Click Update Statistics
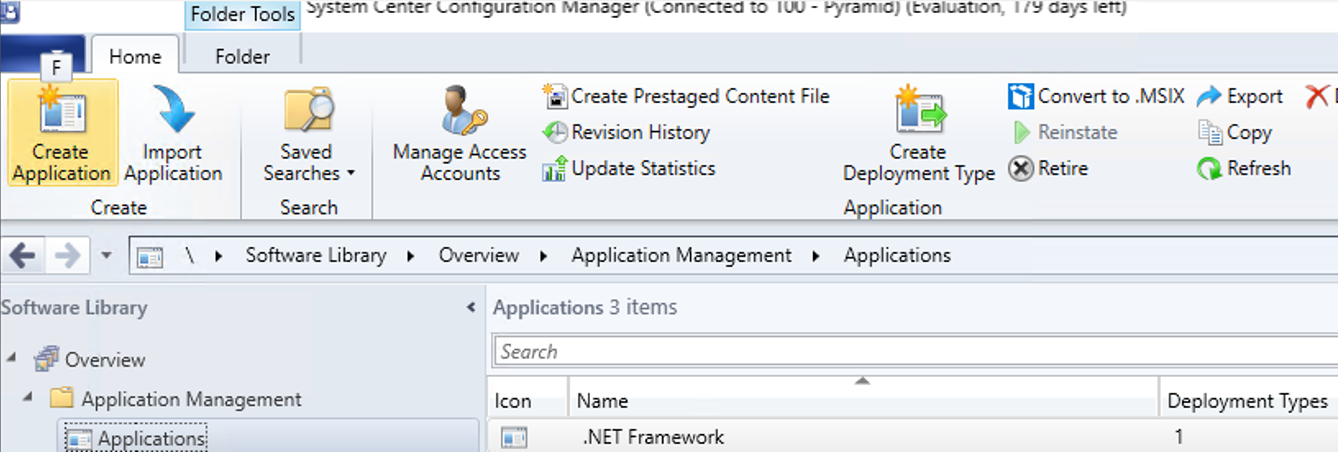Viewport: 1338px width, 465px height. (629, 169)
